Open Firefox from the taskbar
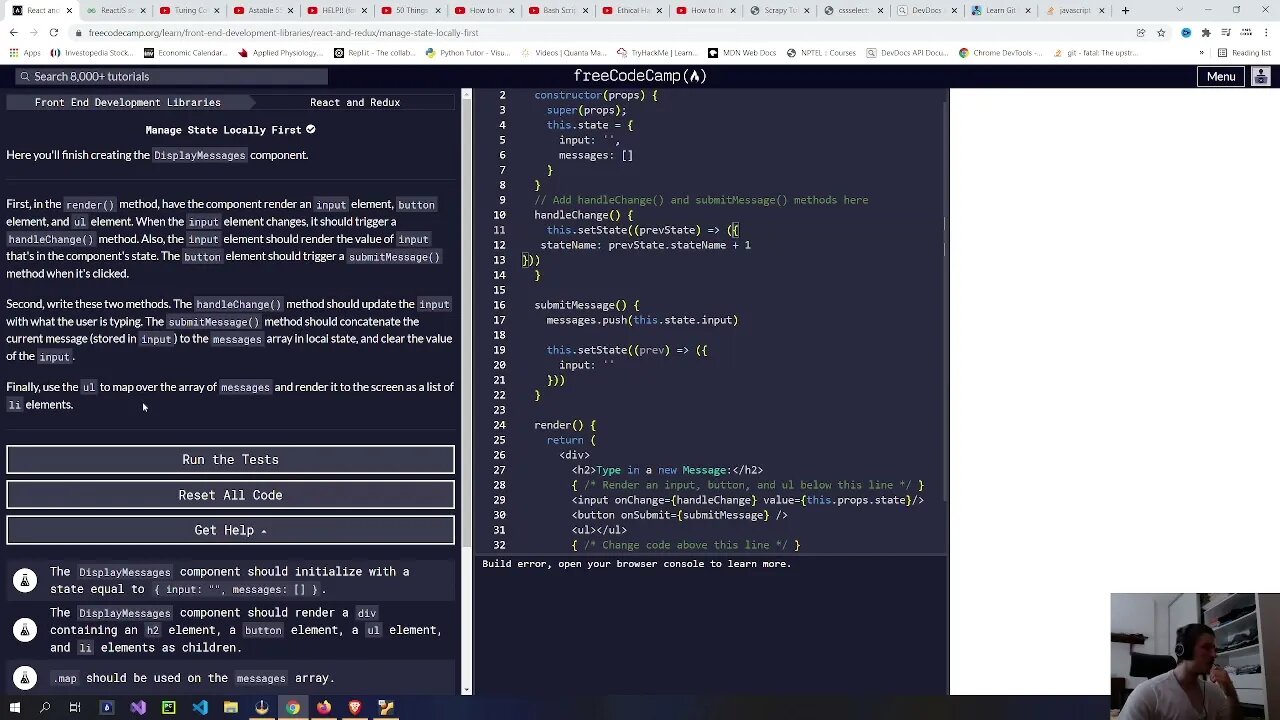Image resolution: width=1280 pixels, height=720 pixels. (x=324, y=708)
